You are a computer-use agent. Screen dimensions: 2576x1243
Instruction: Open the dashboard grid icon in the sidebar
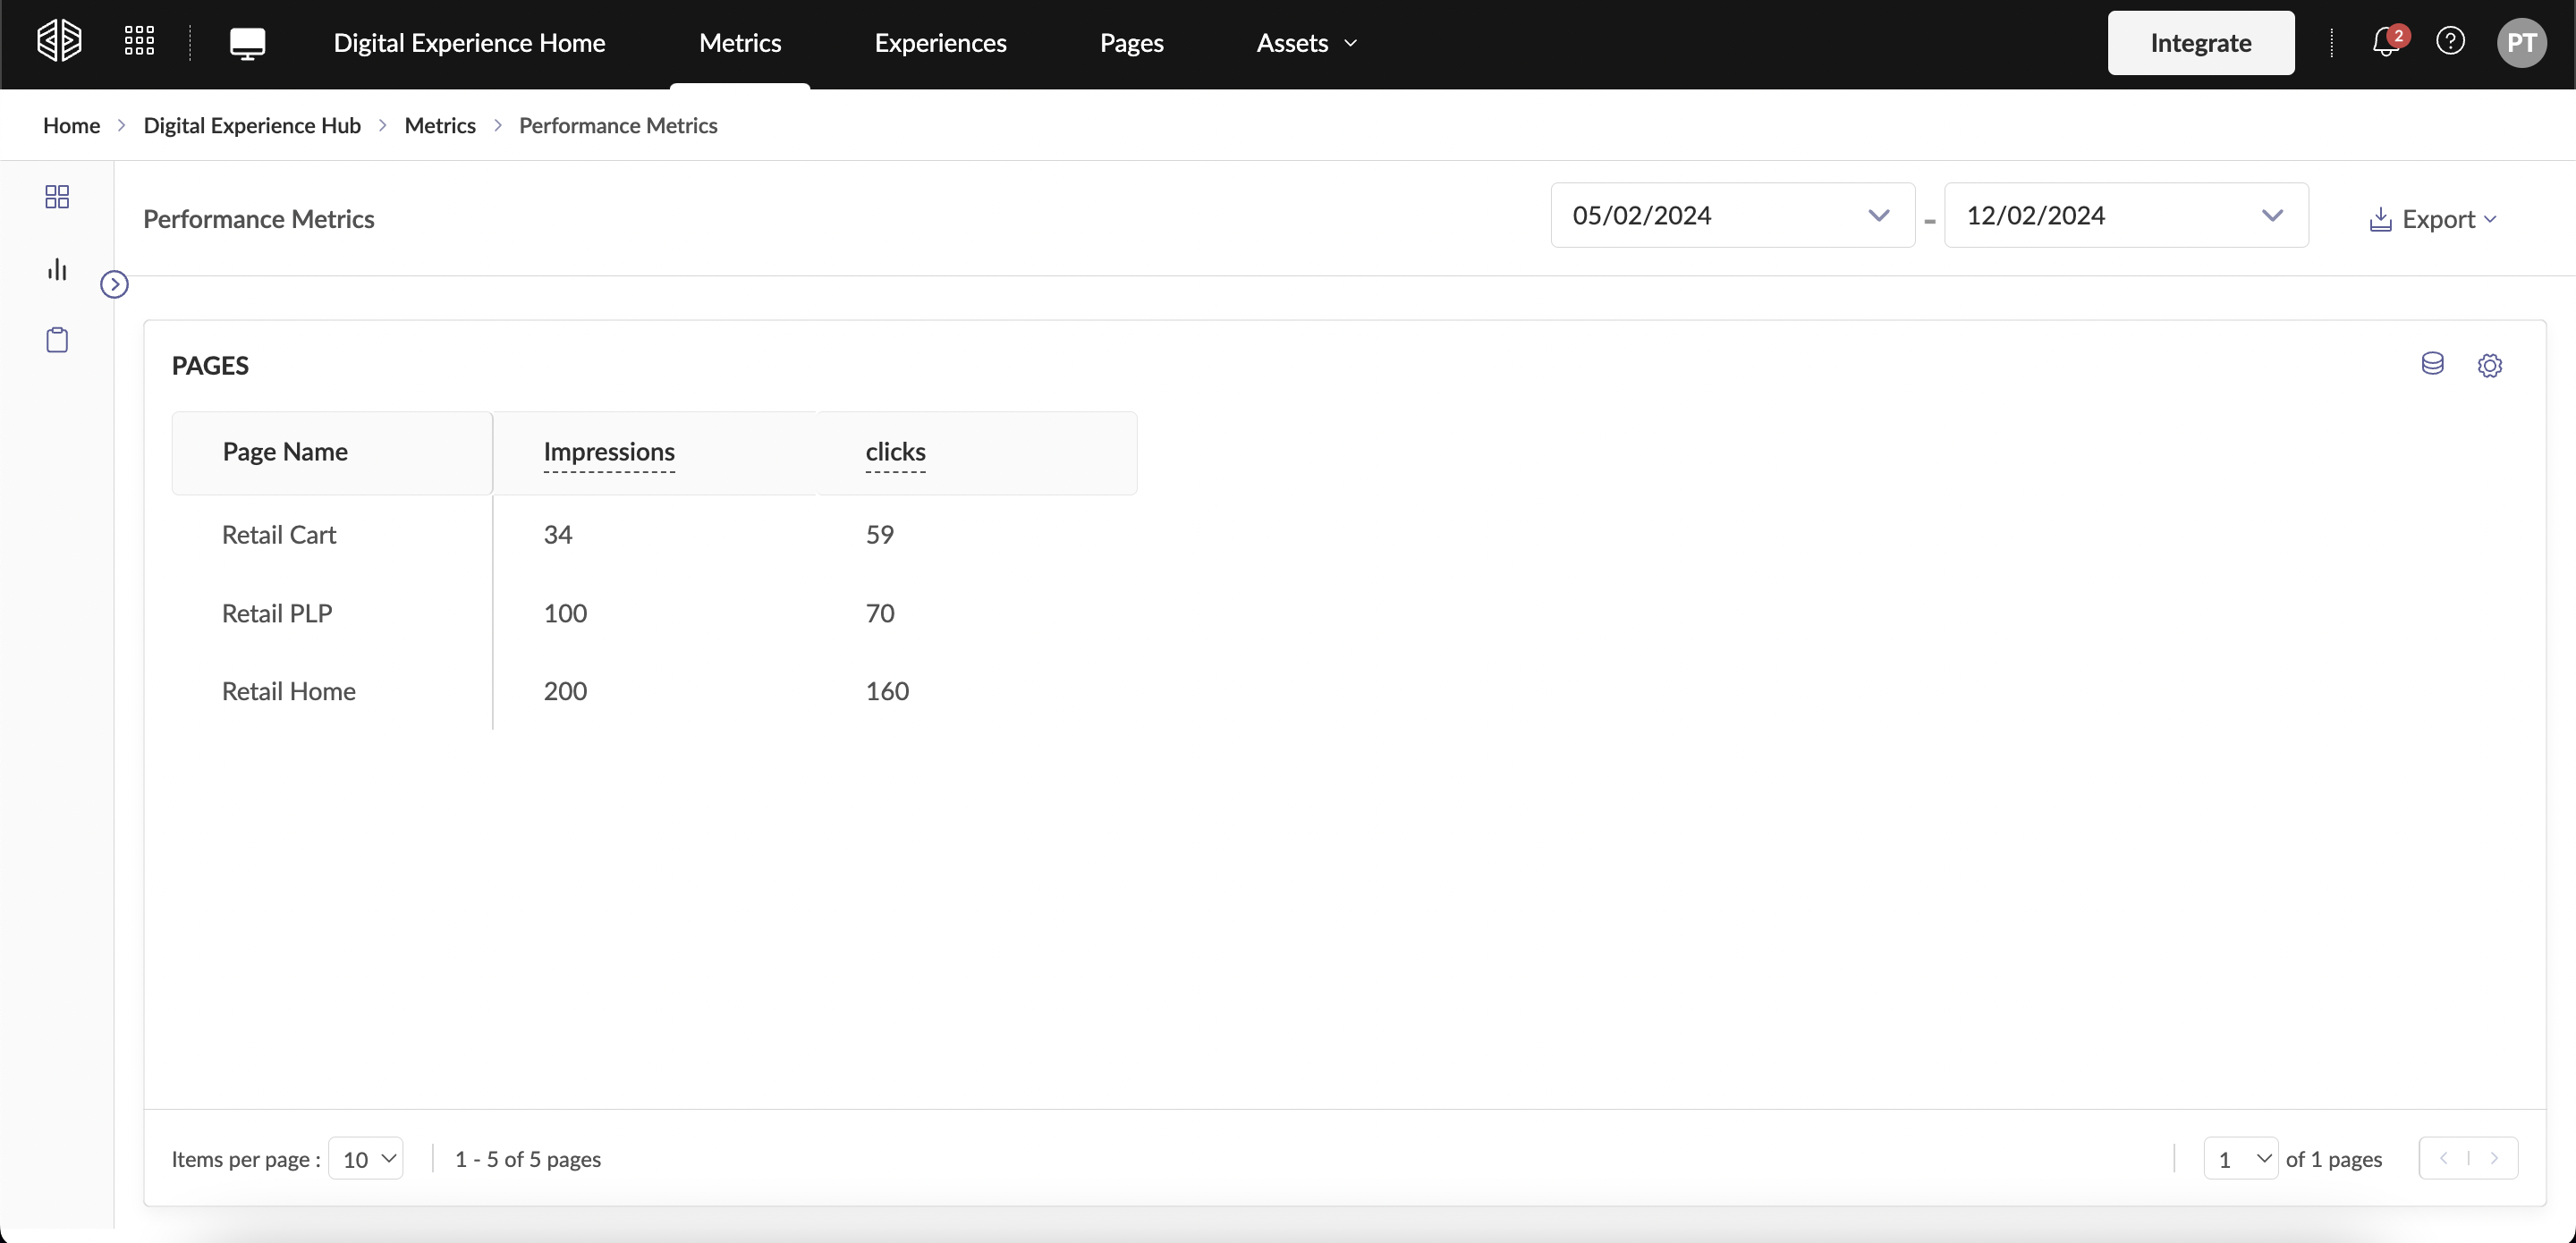coord(57,197)
